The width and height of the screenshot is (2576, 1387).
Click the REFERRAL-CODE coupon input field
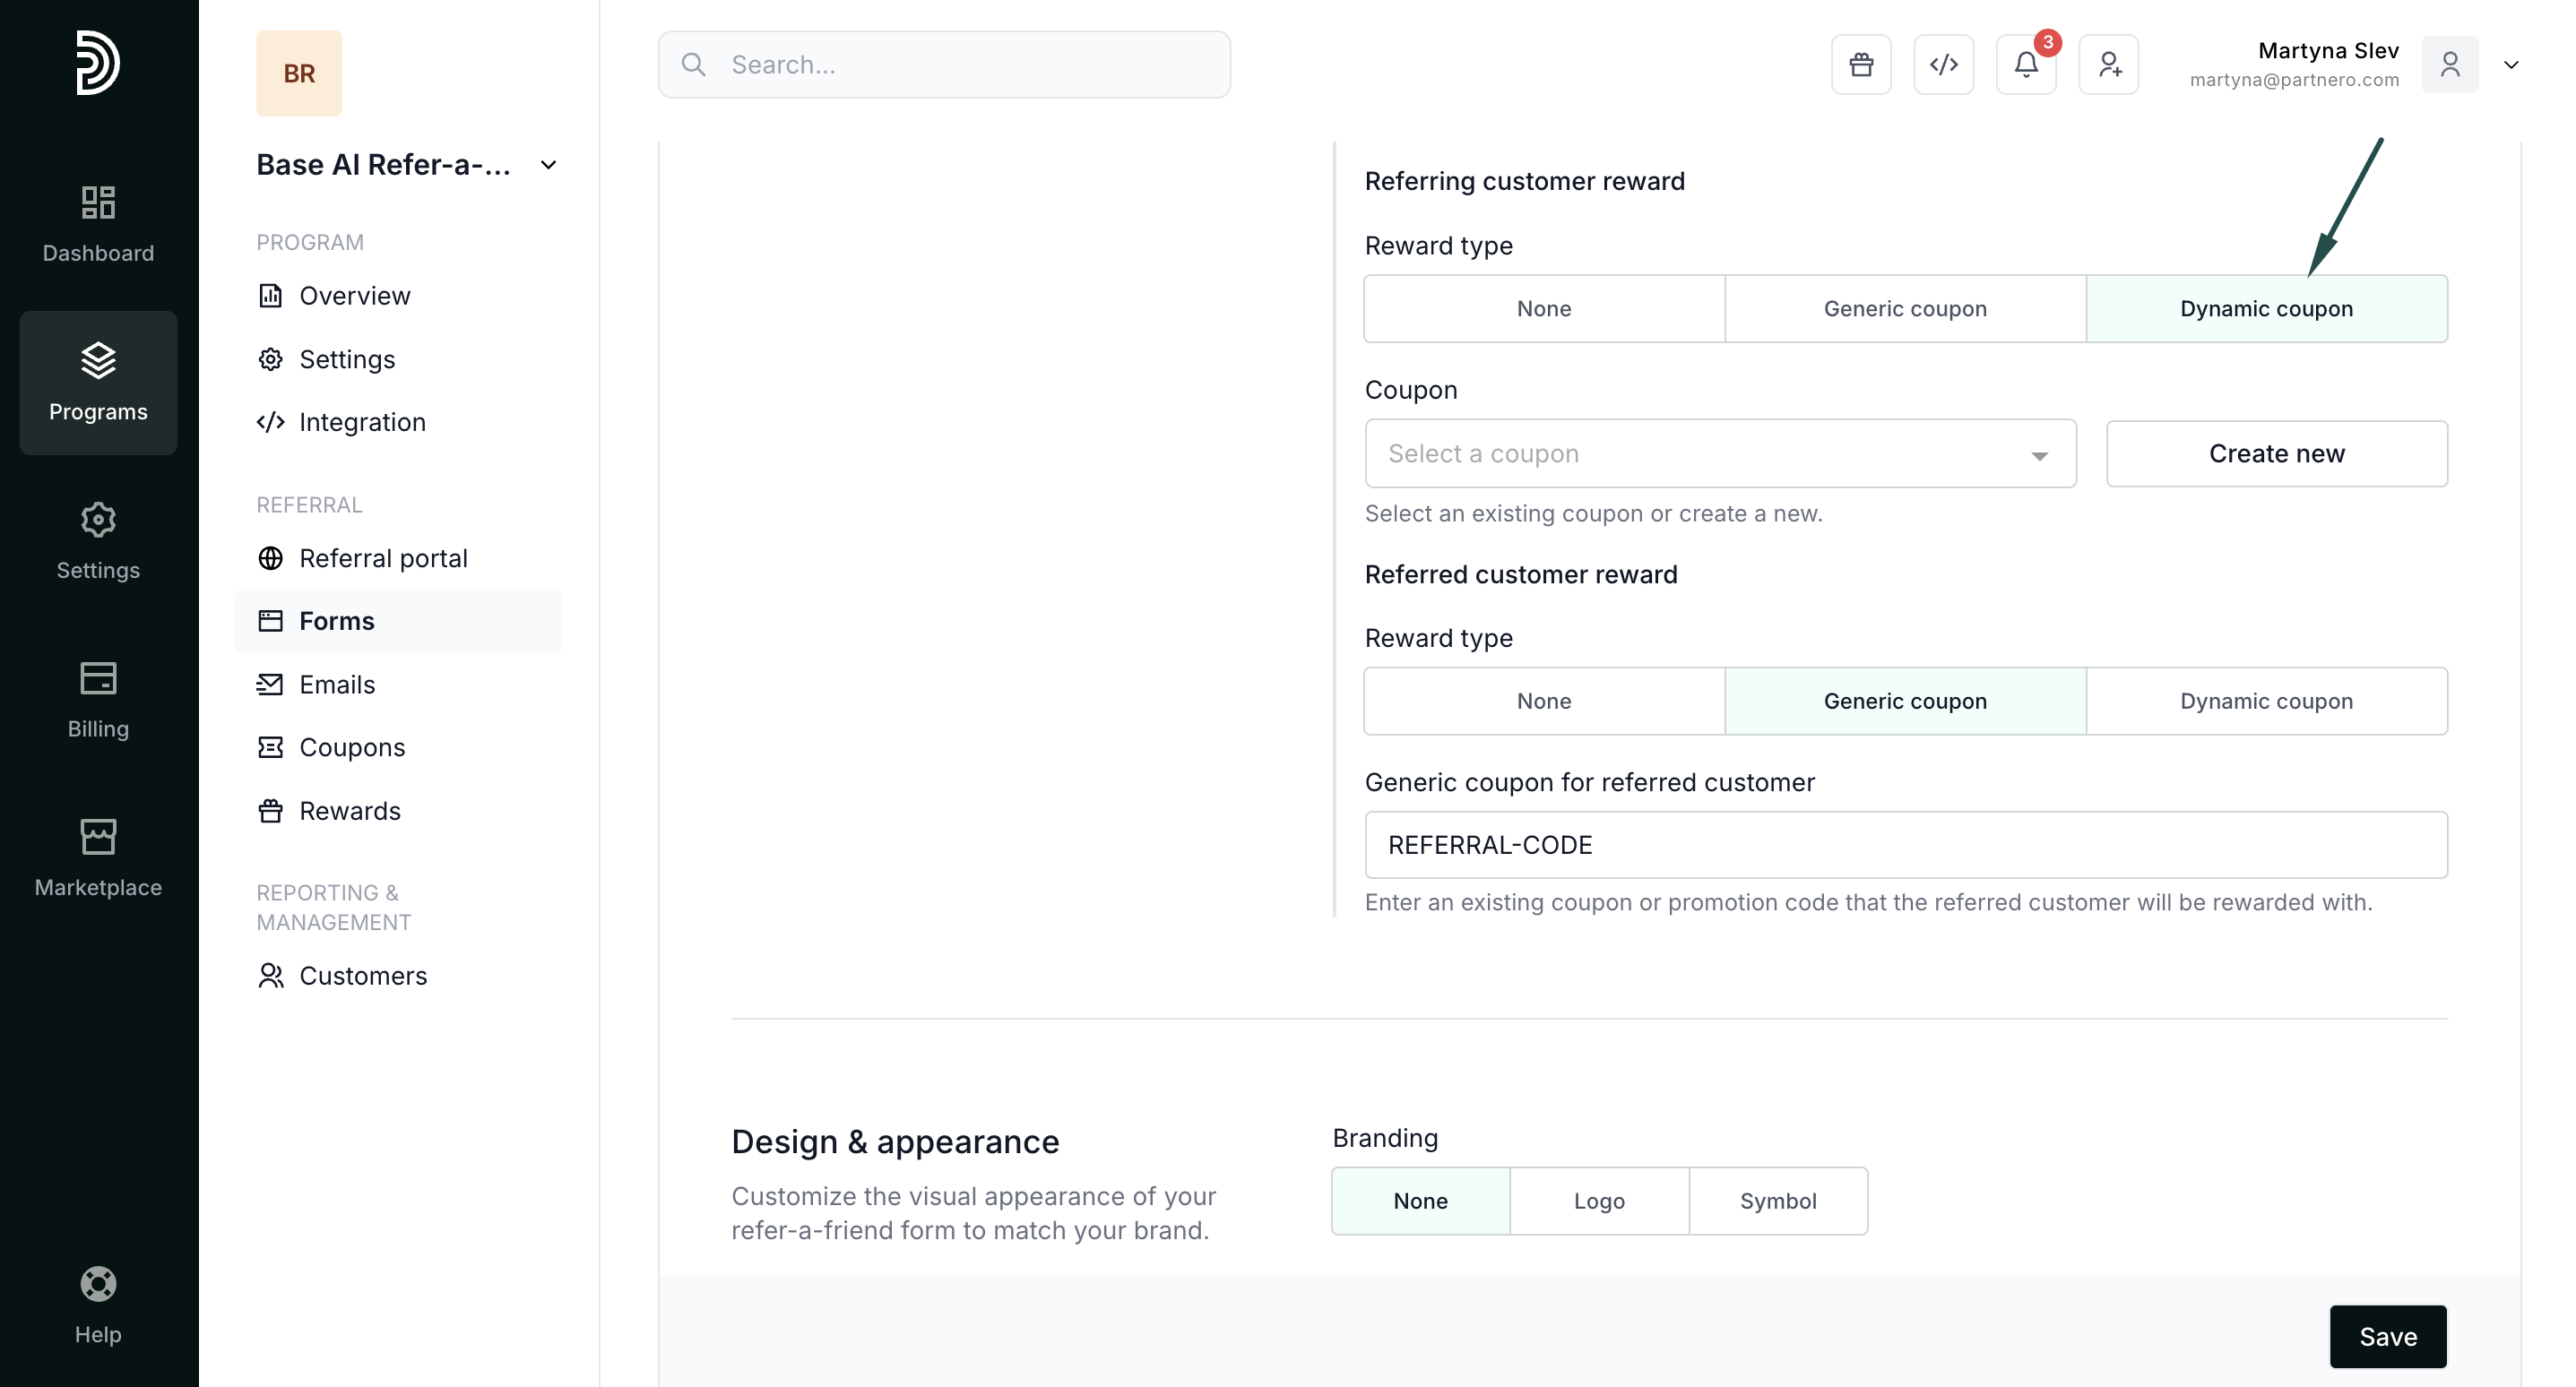coord(1905,845)
